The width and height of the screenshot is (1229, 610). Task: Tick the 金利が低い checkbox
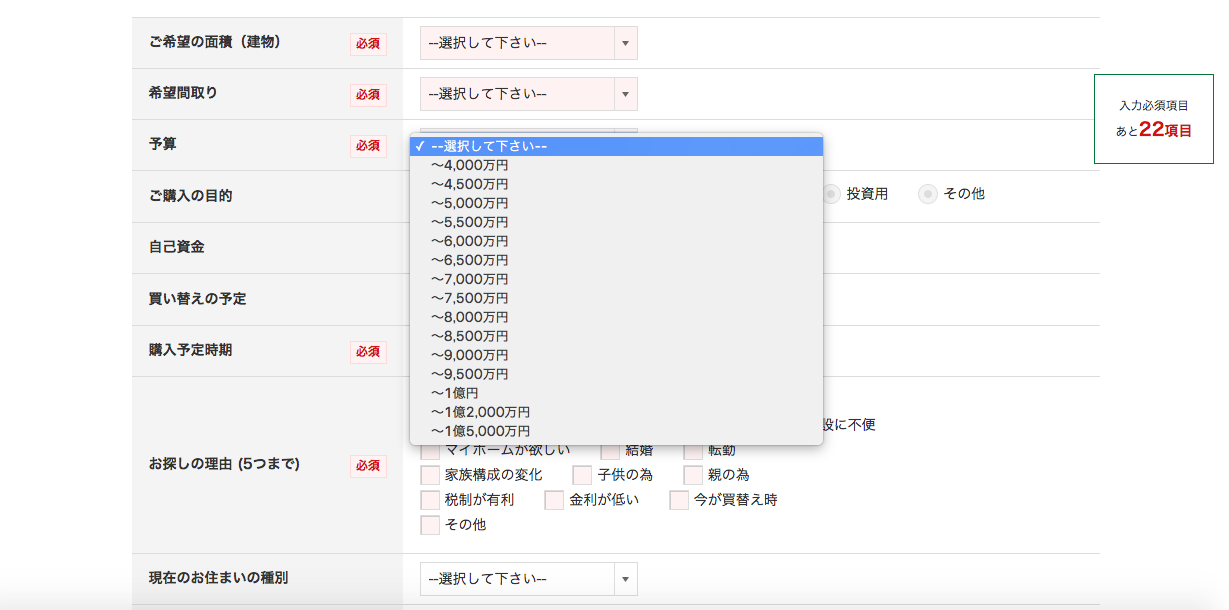tap(555, 500)
